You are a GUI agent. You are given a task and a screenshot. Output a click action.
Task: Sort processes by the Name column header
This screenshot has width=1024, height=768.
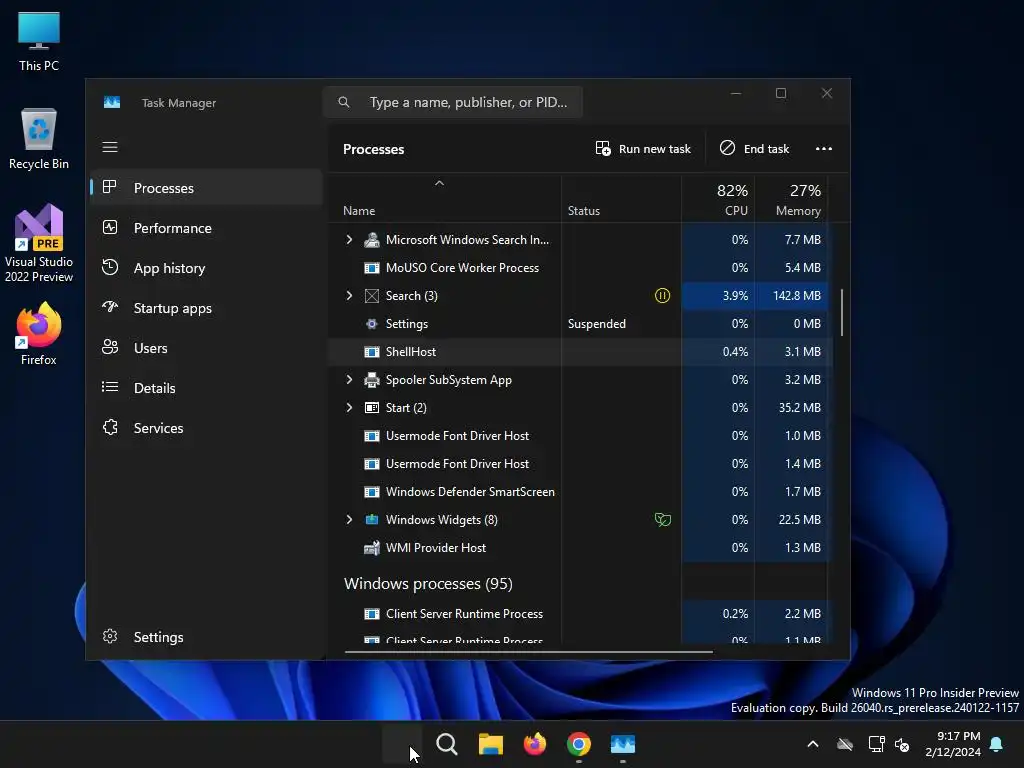click(x=445, y=199)
